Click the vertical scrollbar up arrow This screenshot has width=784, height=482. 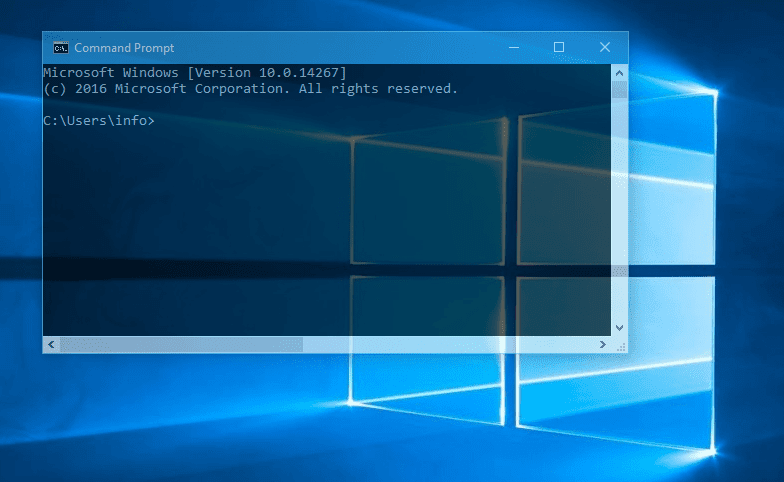point(620,73)
